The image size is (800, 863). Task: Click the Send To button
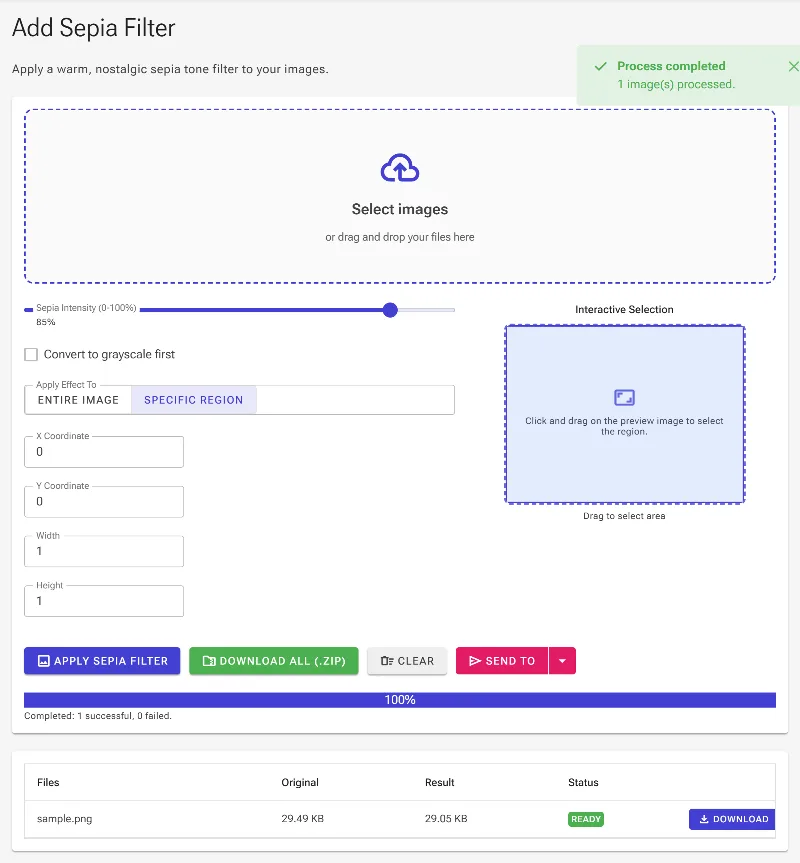(502, 661)
